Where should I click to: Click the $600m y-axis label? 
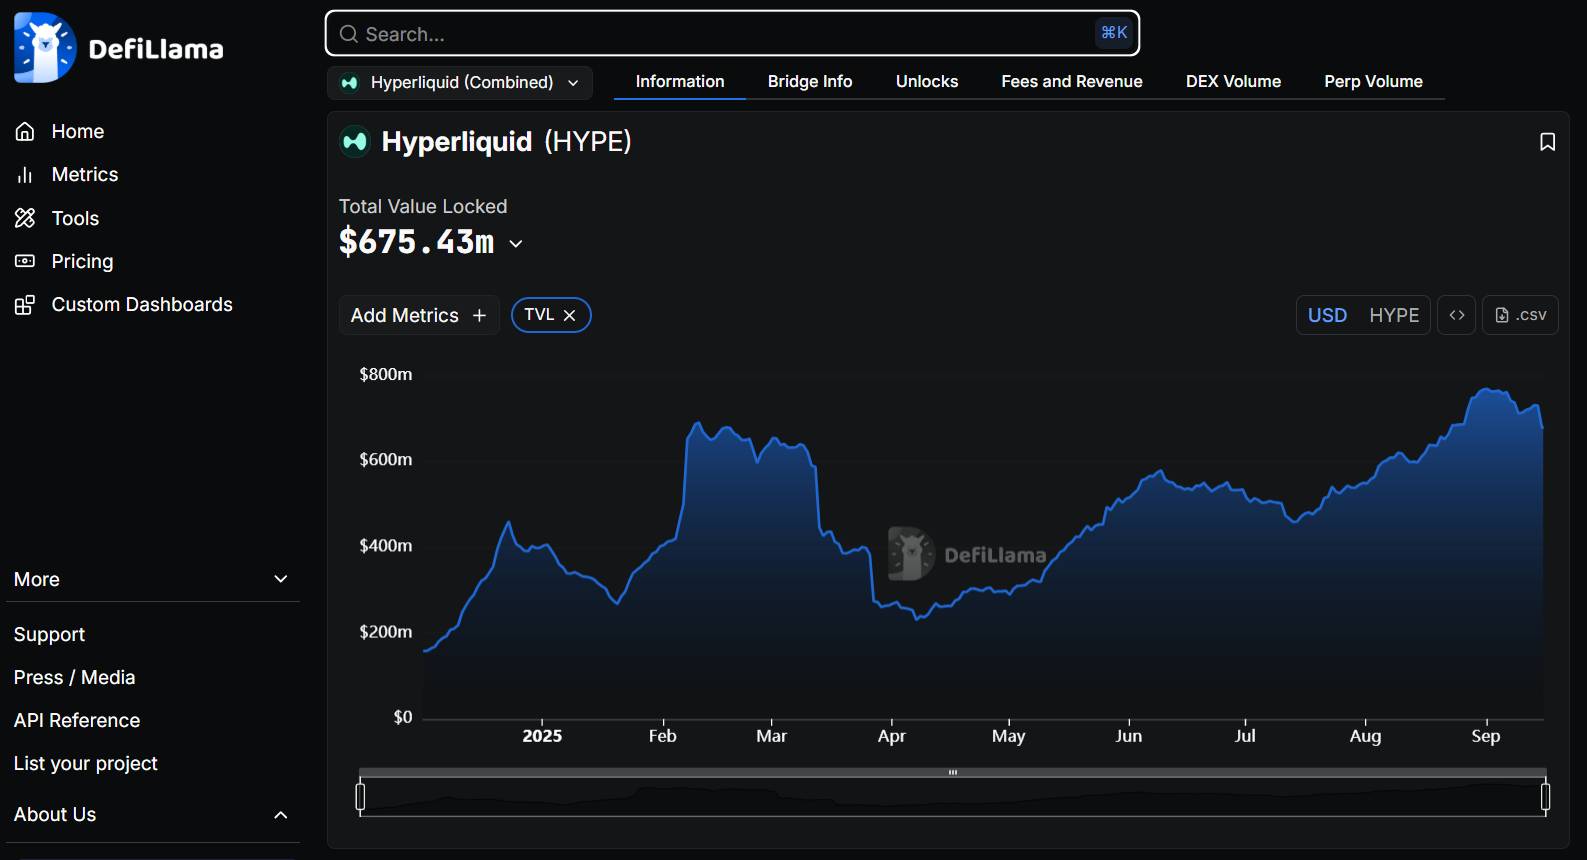tap(386, 460)
